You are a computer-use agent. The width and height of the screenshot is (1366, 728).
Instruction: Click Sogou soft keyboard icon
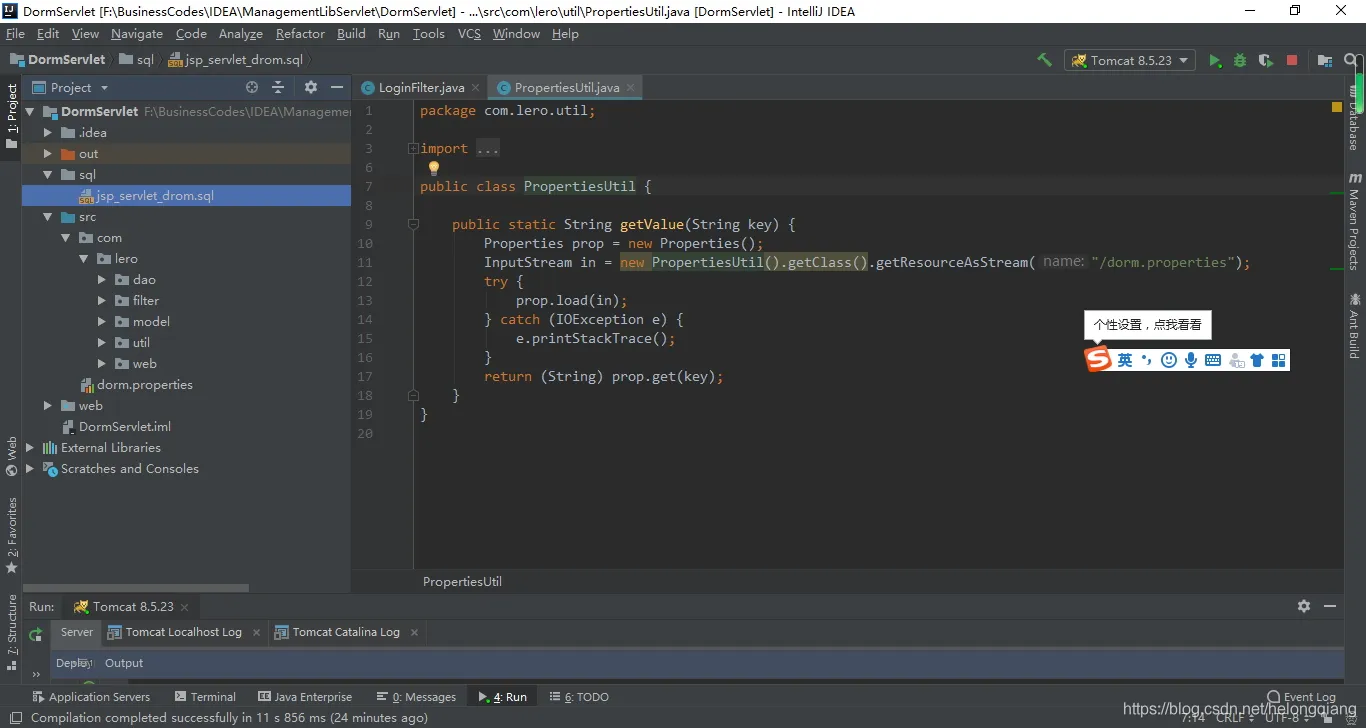pos(1213,360)
